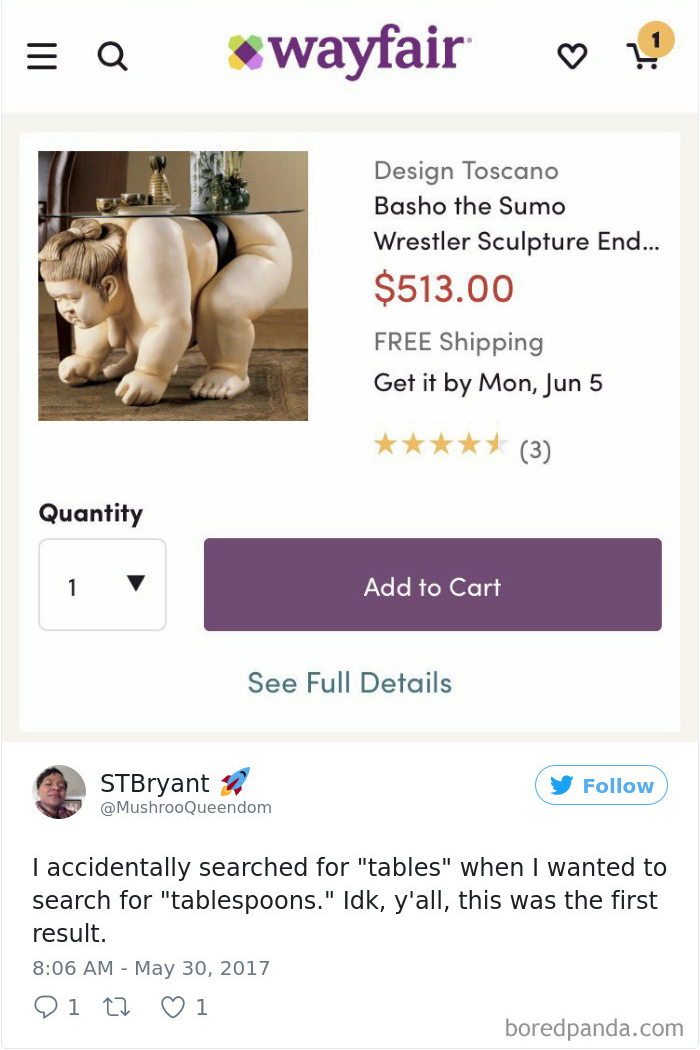Open the wishlist heart icon
The height and width of the screenshot is (1050, 700).
(572, 56)
